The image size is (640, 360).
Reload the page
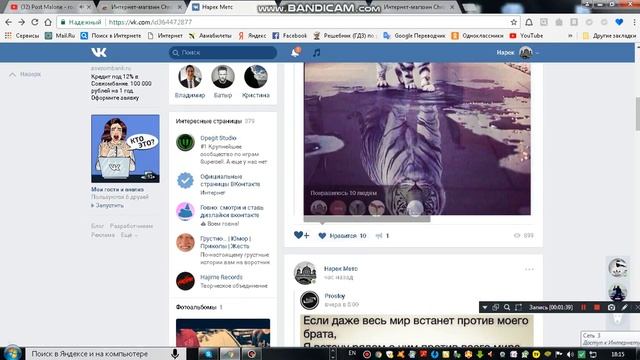35,22
